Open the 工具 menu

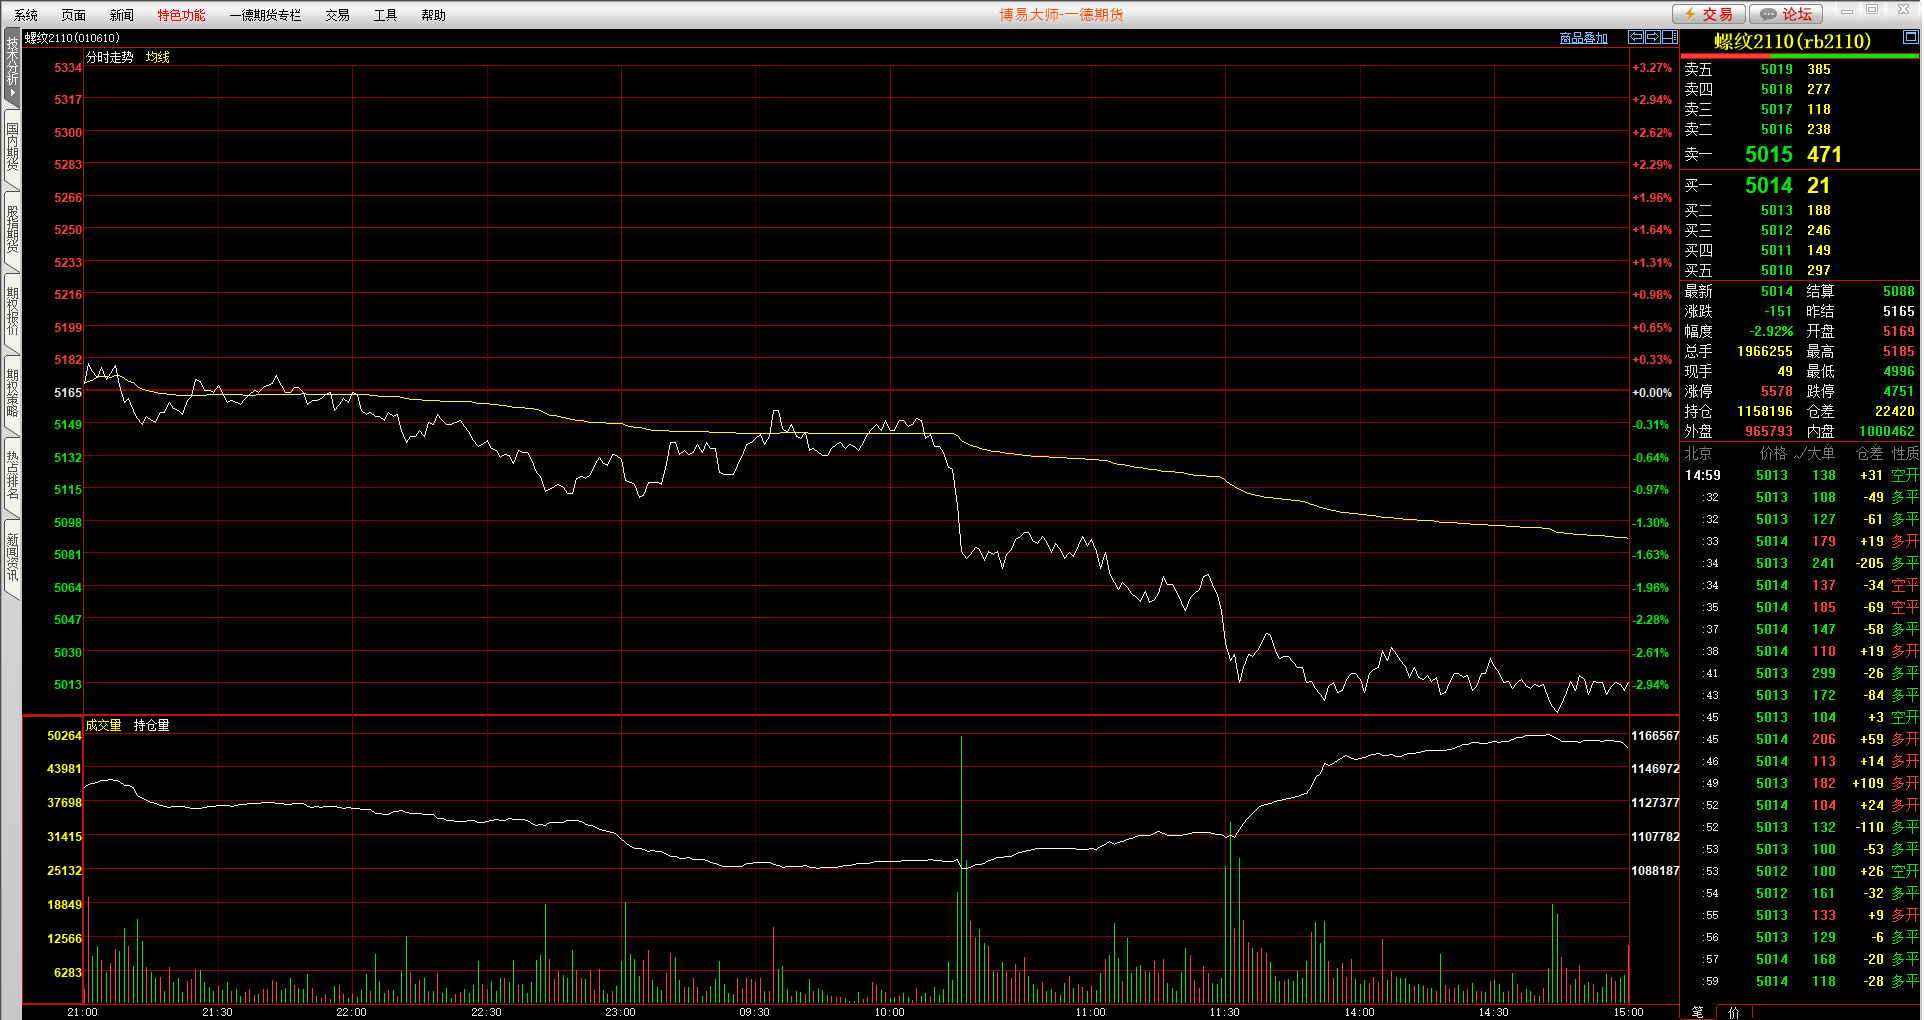pos(385,15)
